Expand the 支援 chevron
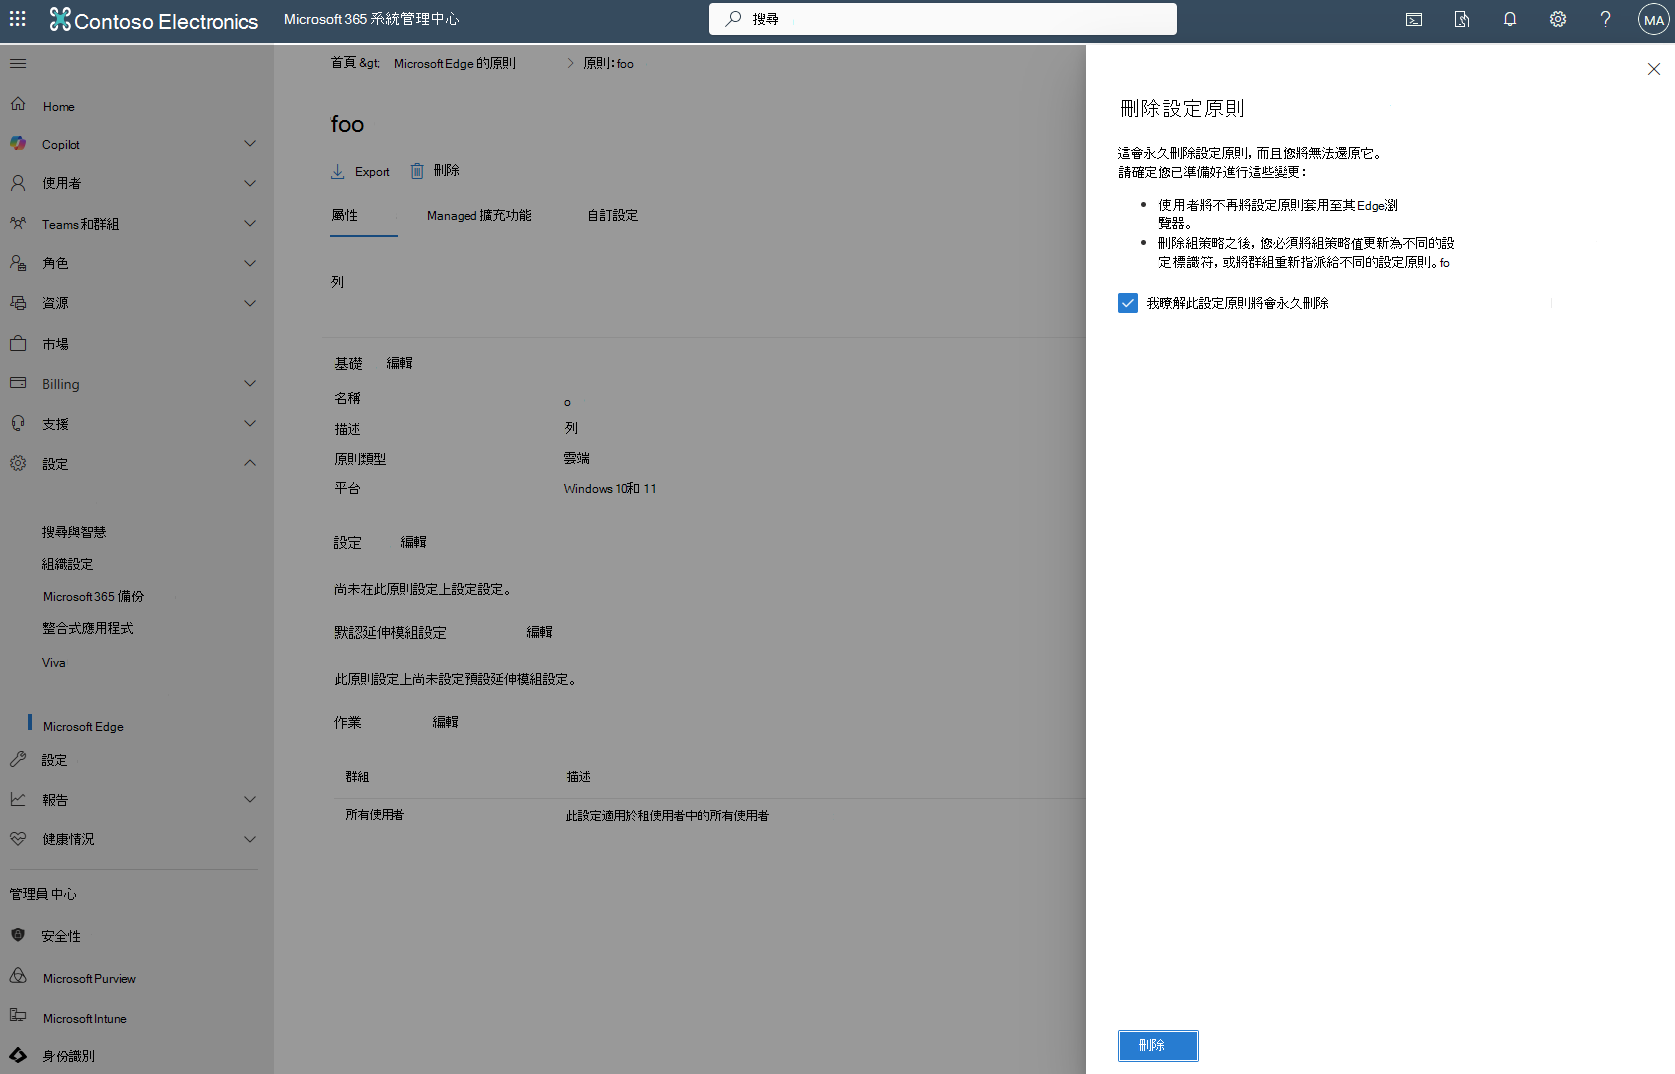Screen dimensions: 1675x1074 pos(250,424)
